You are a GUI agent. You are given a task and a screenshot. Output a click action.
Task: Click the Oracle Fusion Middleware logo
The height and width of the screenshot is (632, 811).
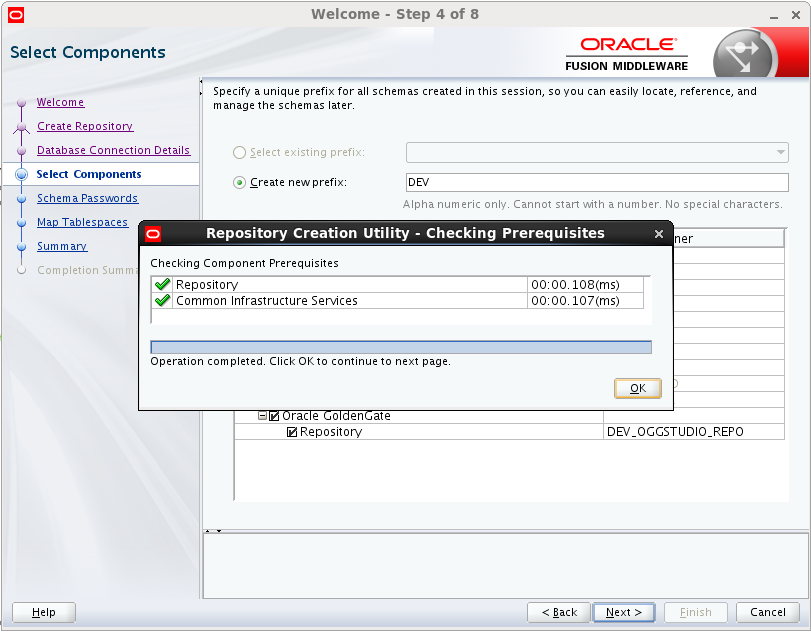pyautogui.click(x=626, y=54)
